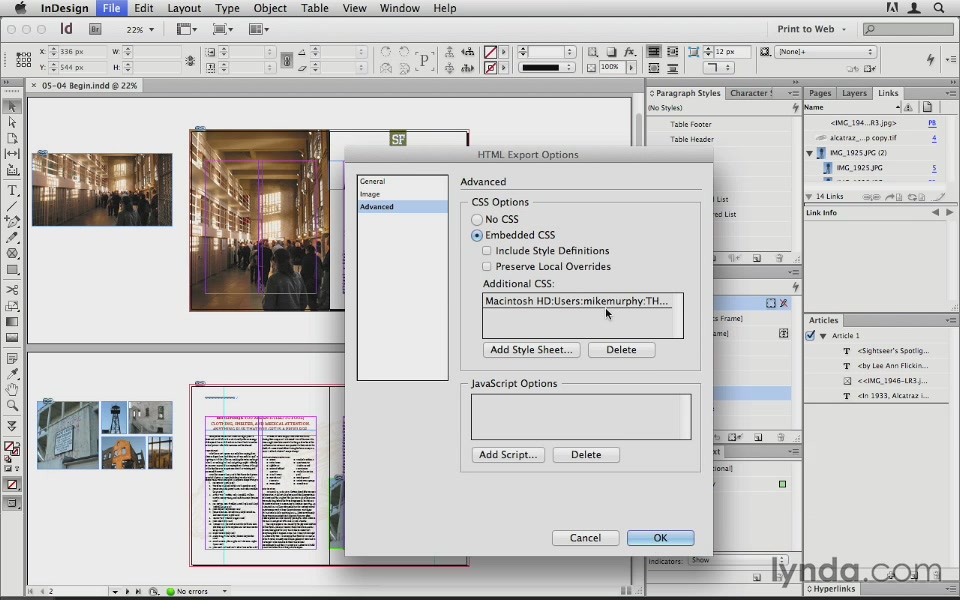Click the Add Style Sheet... button
Screen dimensions: 960x600
(531, 350)
